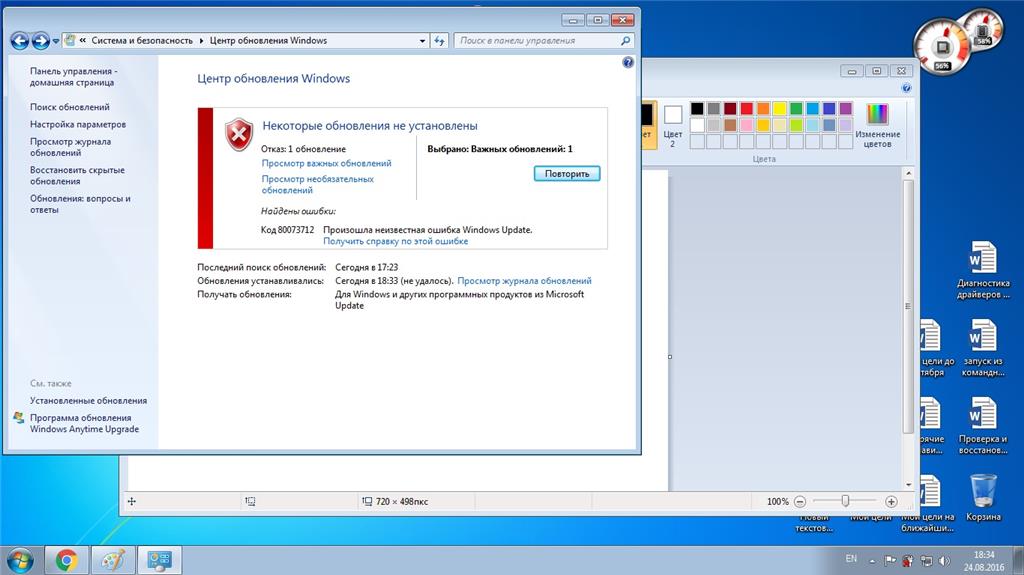Click Paint vertical scrollbar down arrow
The image size is (1024, 575).
[908, 485]
